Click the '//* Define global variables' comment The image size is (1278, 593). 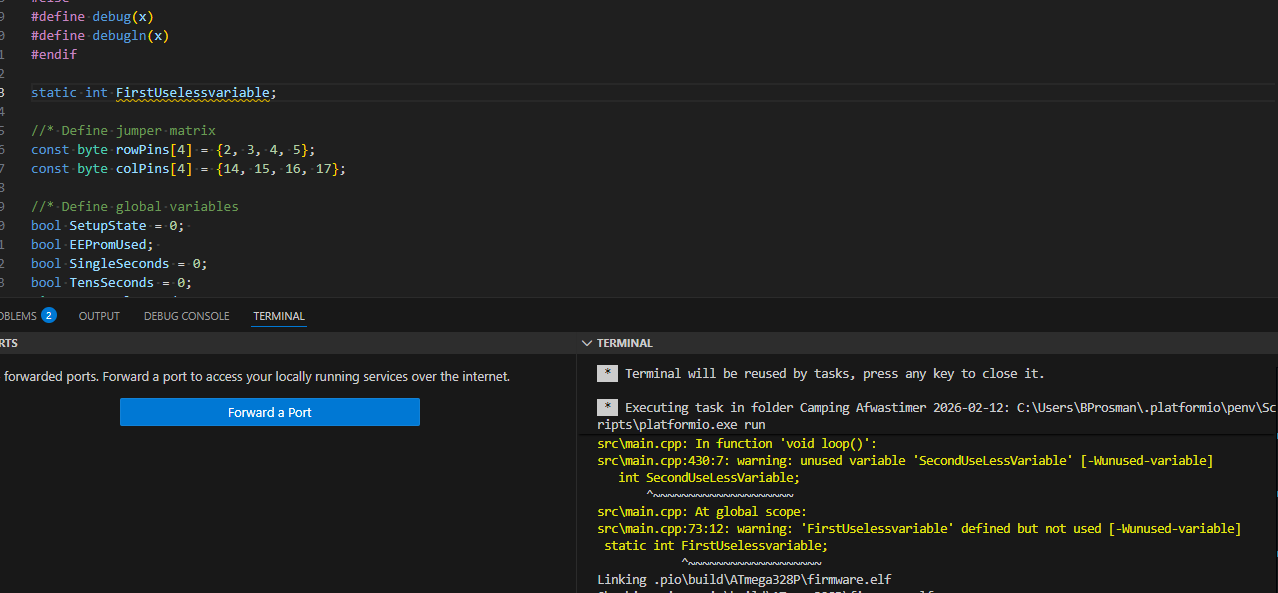pyautogui.click(x=135, y=206)
